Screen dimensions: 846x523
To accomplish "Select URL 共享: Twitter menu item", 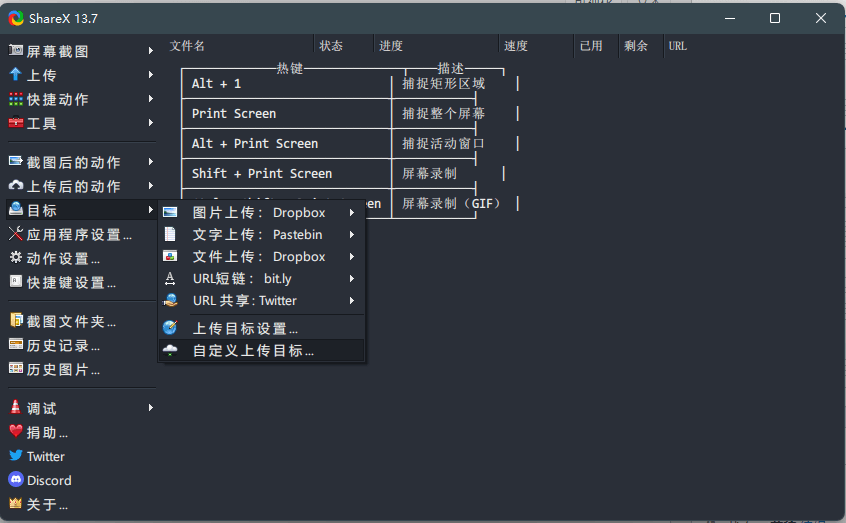I will point(262,301).
